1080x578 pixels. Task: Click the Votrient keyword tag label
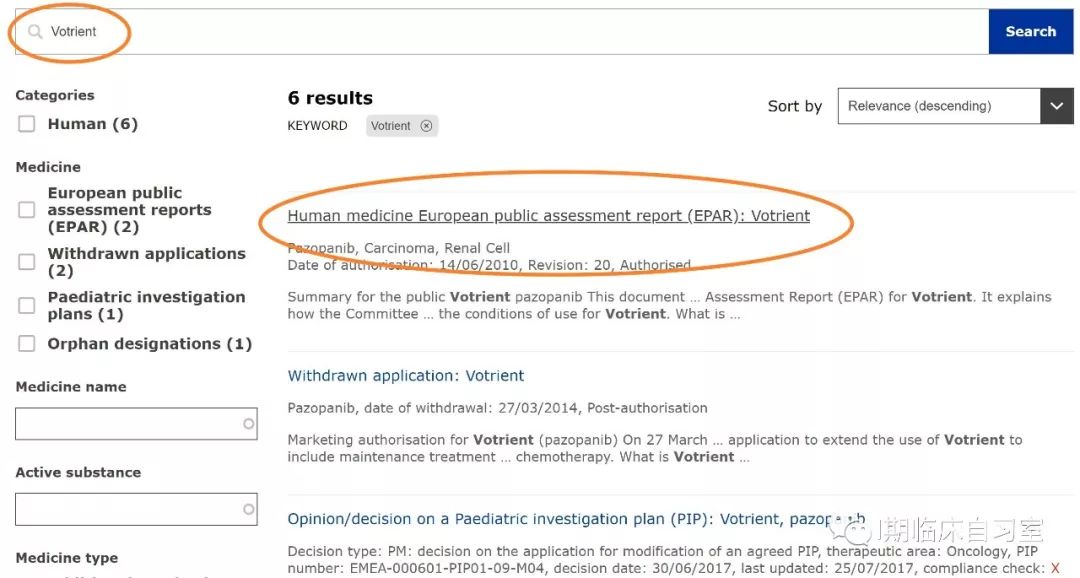pos(391,126)
